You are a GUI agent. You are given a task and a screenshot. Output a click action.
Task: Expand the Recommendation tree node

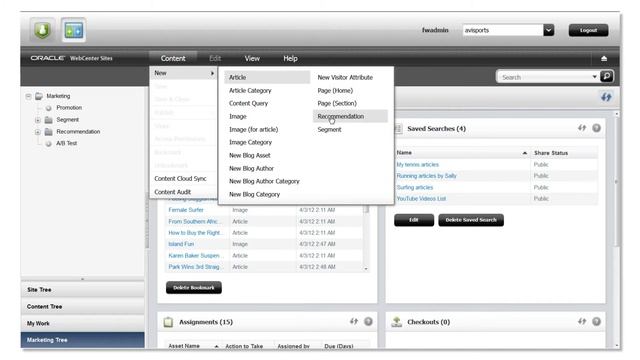coord(38,132)
